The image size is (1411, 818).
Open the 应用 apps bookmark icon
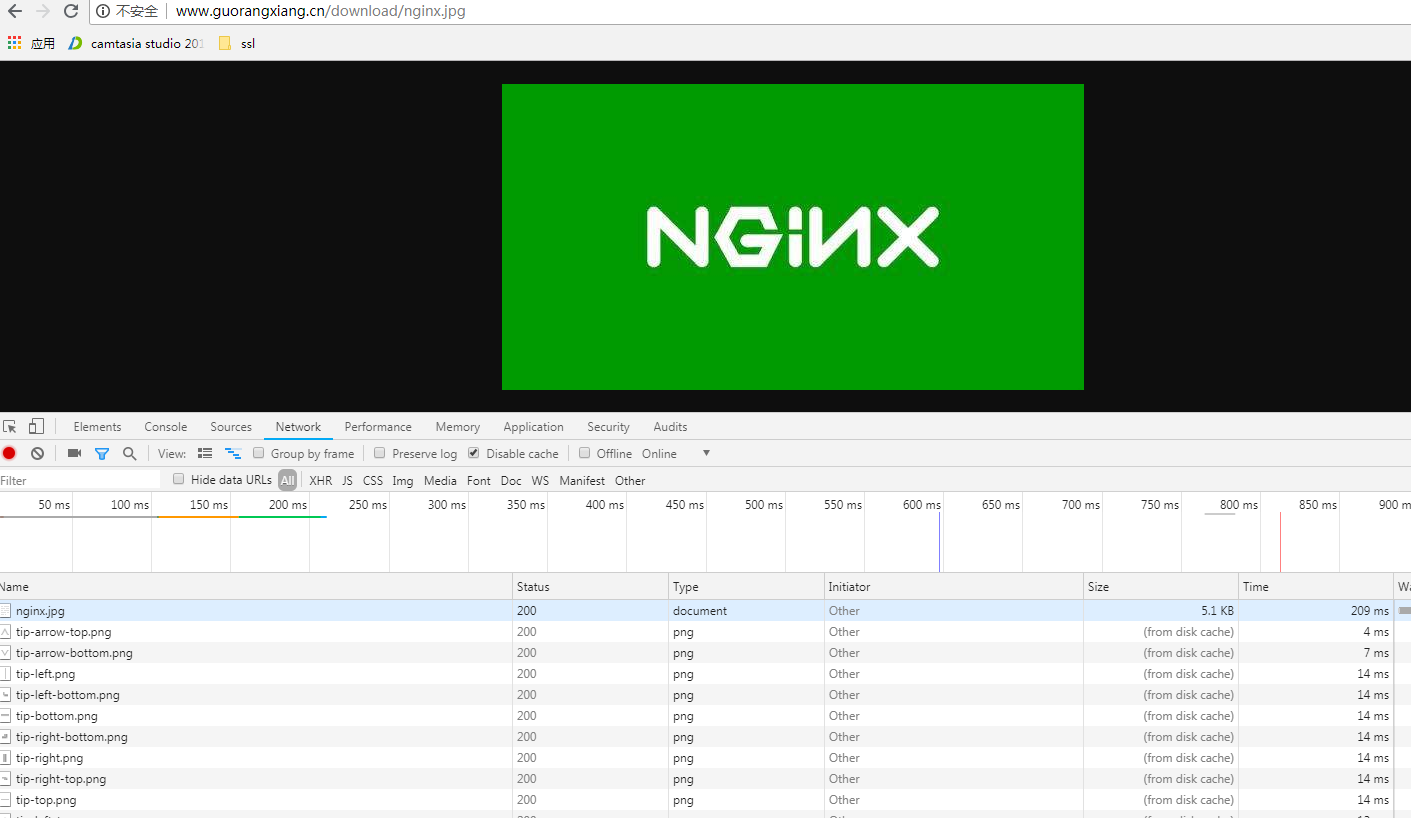click(x=15, y=43)
